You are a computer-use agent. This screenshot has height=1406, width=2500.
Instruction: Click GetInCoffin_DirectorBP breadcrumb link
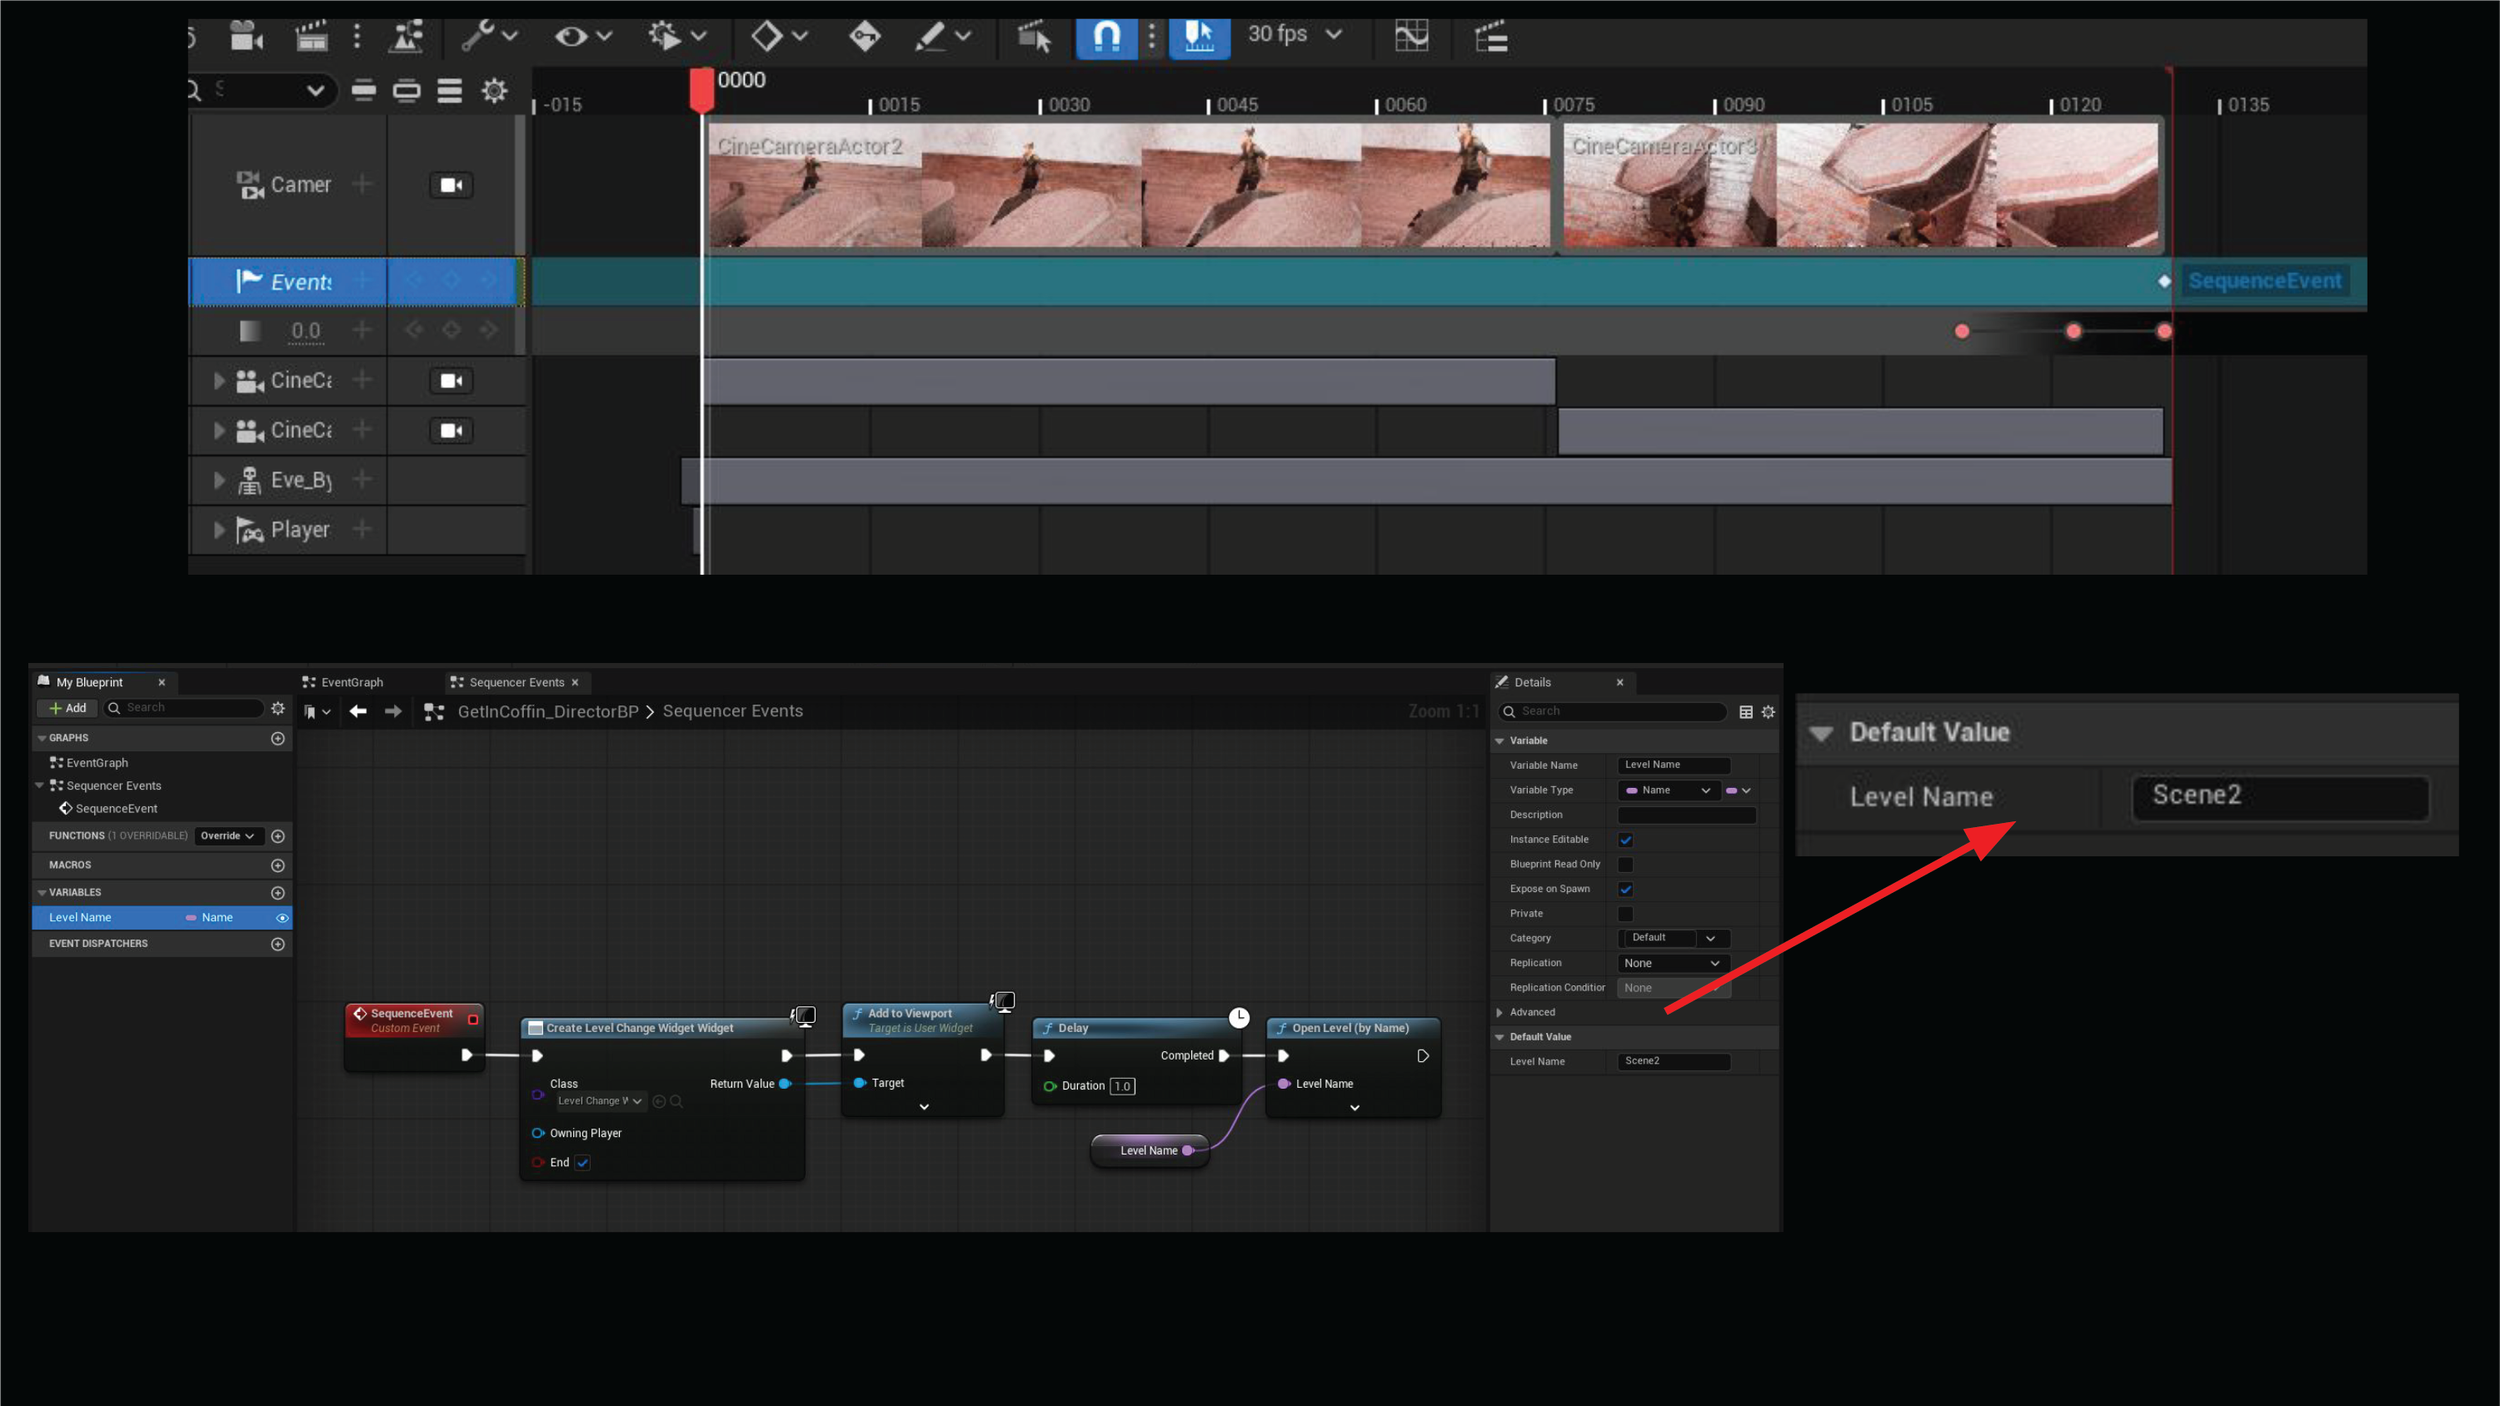(x=548, y=711)
